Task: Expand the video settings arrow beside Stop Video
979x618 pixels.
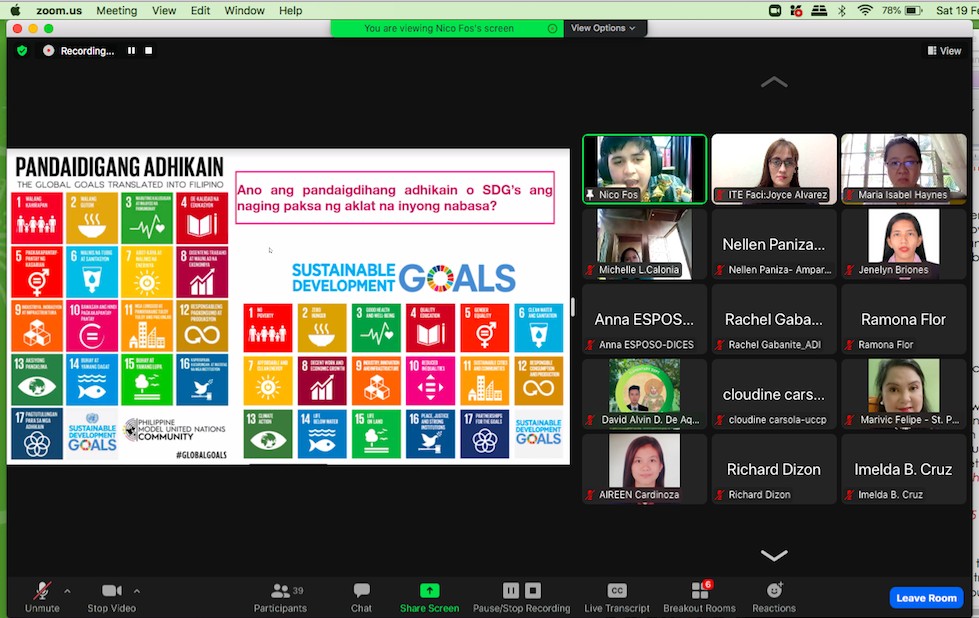Action: pos(137,591)
